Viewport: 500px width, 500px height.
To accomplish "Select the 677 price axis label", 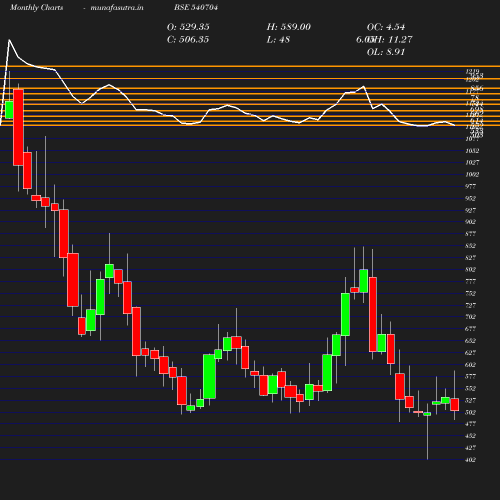I will coord(470,329).
